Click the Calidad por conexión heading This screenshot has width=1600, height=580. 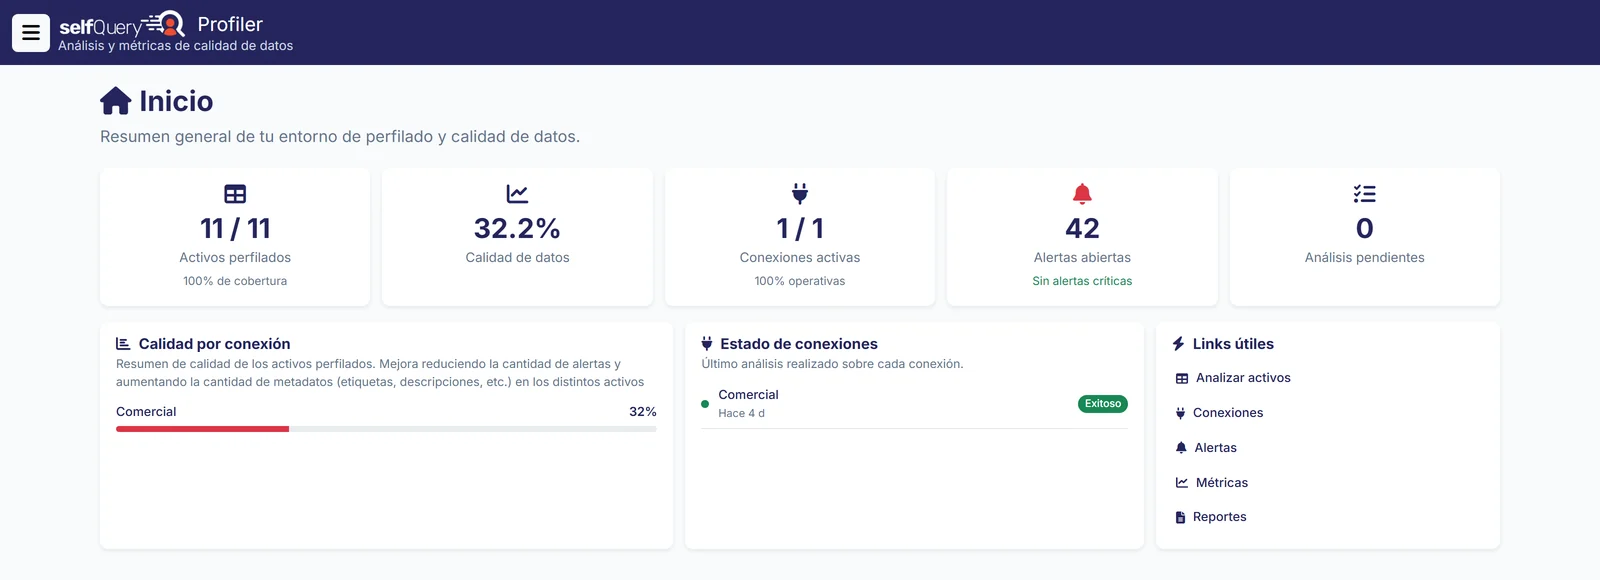click(x=214, y=343)
